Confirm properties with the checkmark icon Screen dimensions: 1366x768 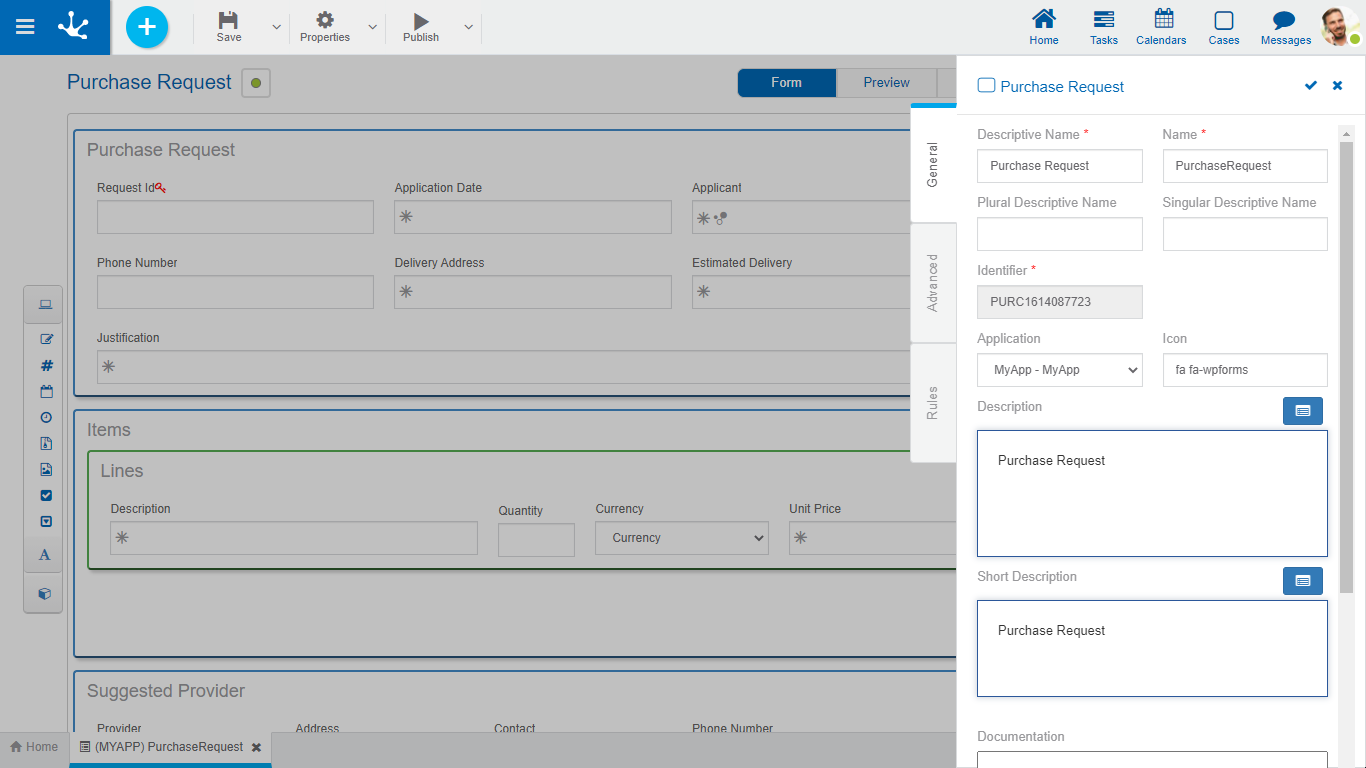click(x=1311, y=86)
